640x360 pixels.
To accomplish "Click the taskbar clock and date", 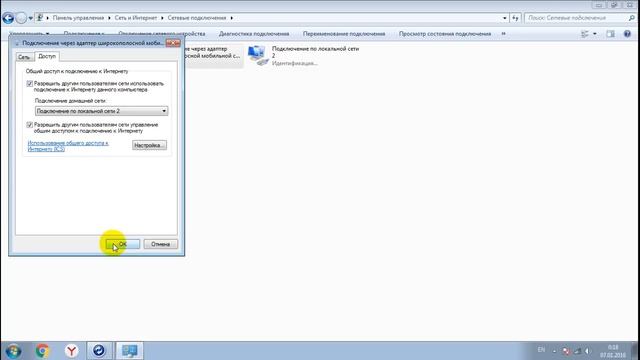I will pyautogui.click(x=613, y=351).
